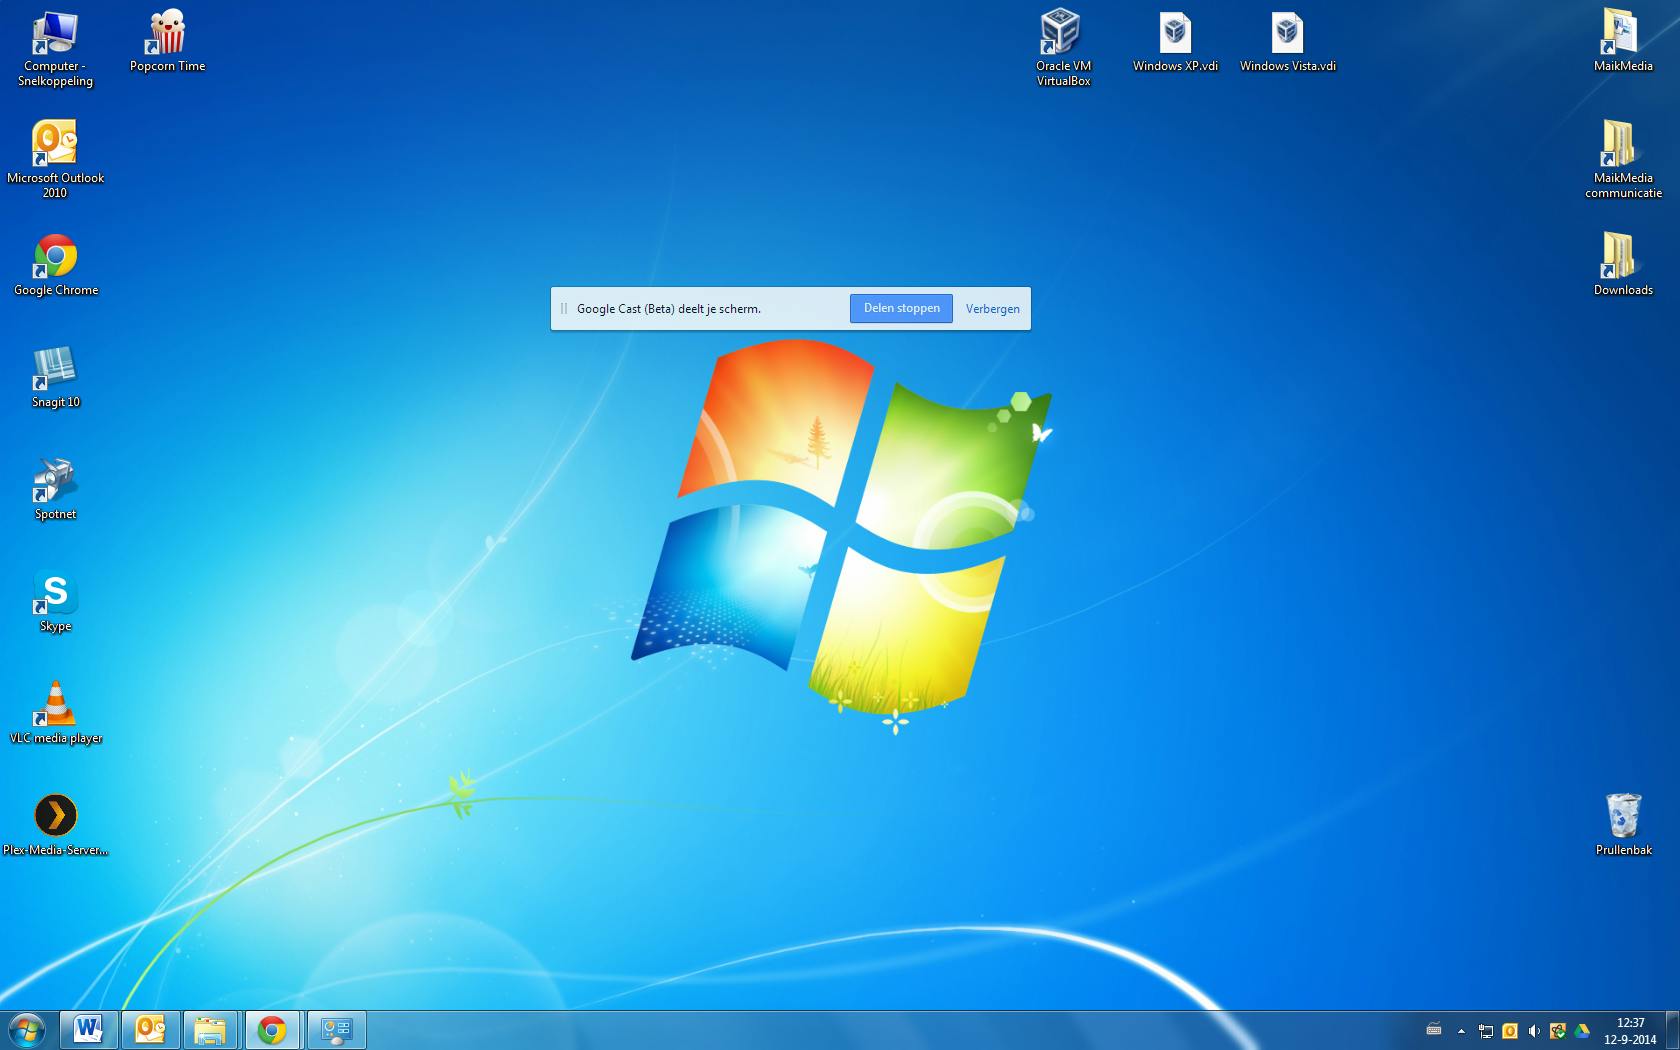Show hidden system tray icons arrow

click(1461, 1031)
